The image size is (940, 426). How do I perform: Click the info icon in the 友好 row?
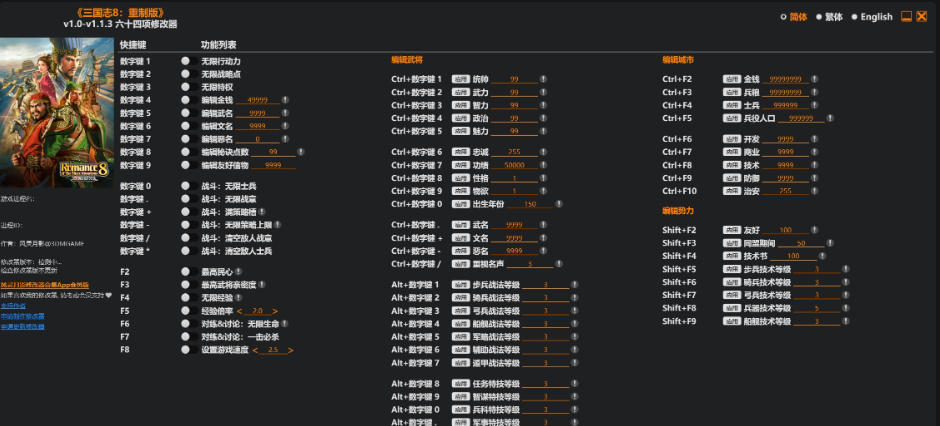(x=814, y=230)
